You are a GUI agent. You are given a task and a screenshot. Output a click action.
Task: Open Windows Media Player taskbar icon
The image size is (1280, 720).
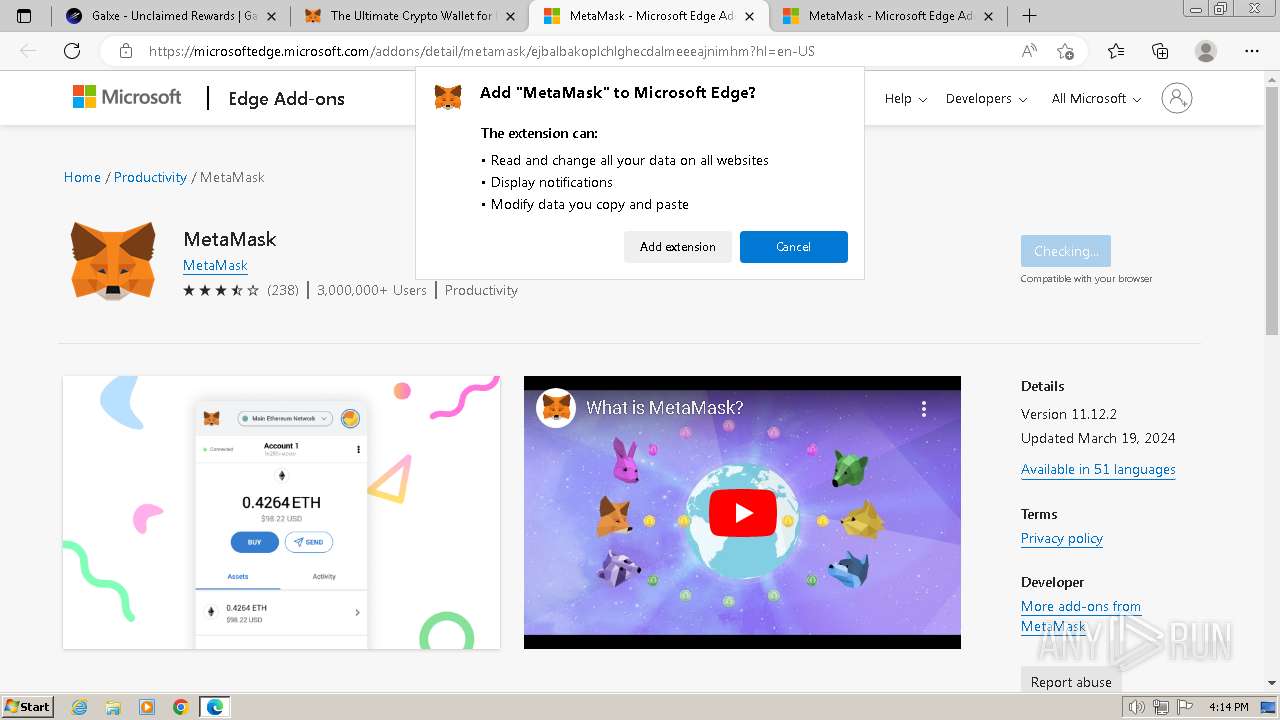147,707
